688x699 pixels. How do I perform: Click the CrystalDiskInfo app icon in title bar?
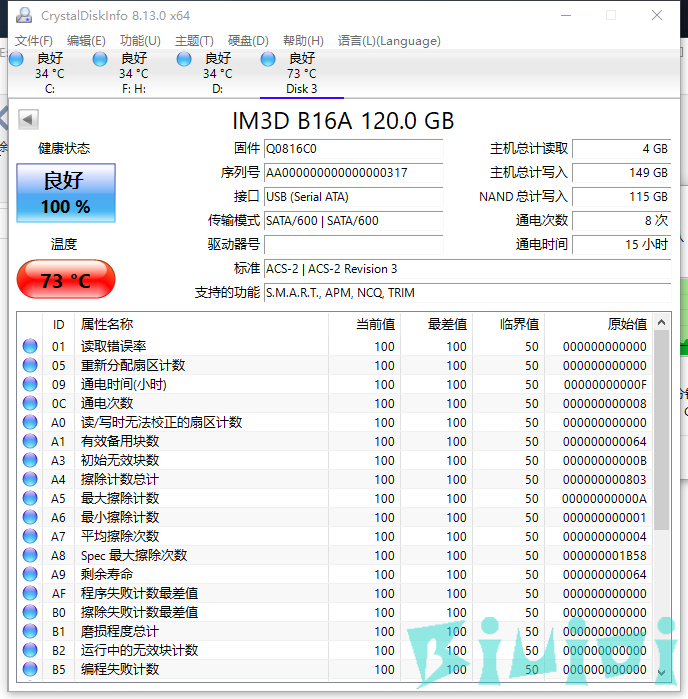pyautogui.click(x=24, y=15)
